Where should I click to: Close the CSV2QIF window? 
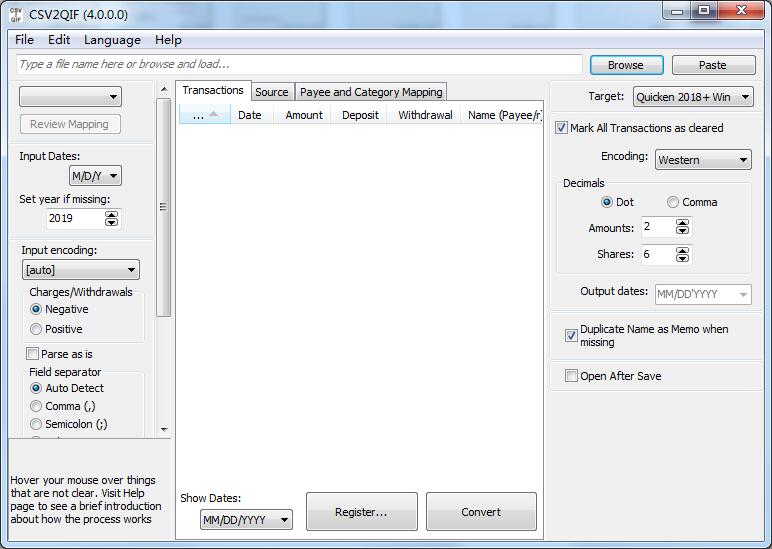coord(741,11)
